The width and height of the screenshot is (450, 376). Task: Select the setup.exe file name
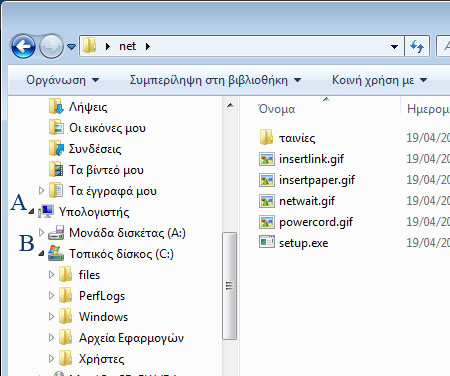point(303,243)
